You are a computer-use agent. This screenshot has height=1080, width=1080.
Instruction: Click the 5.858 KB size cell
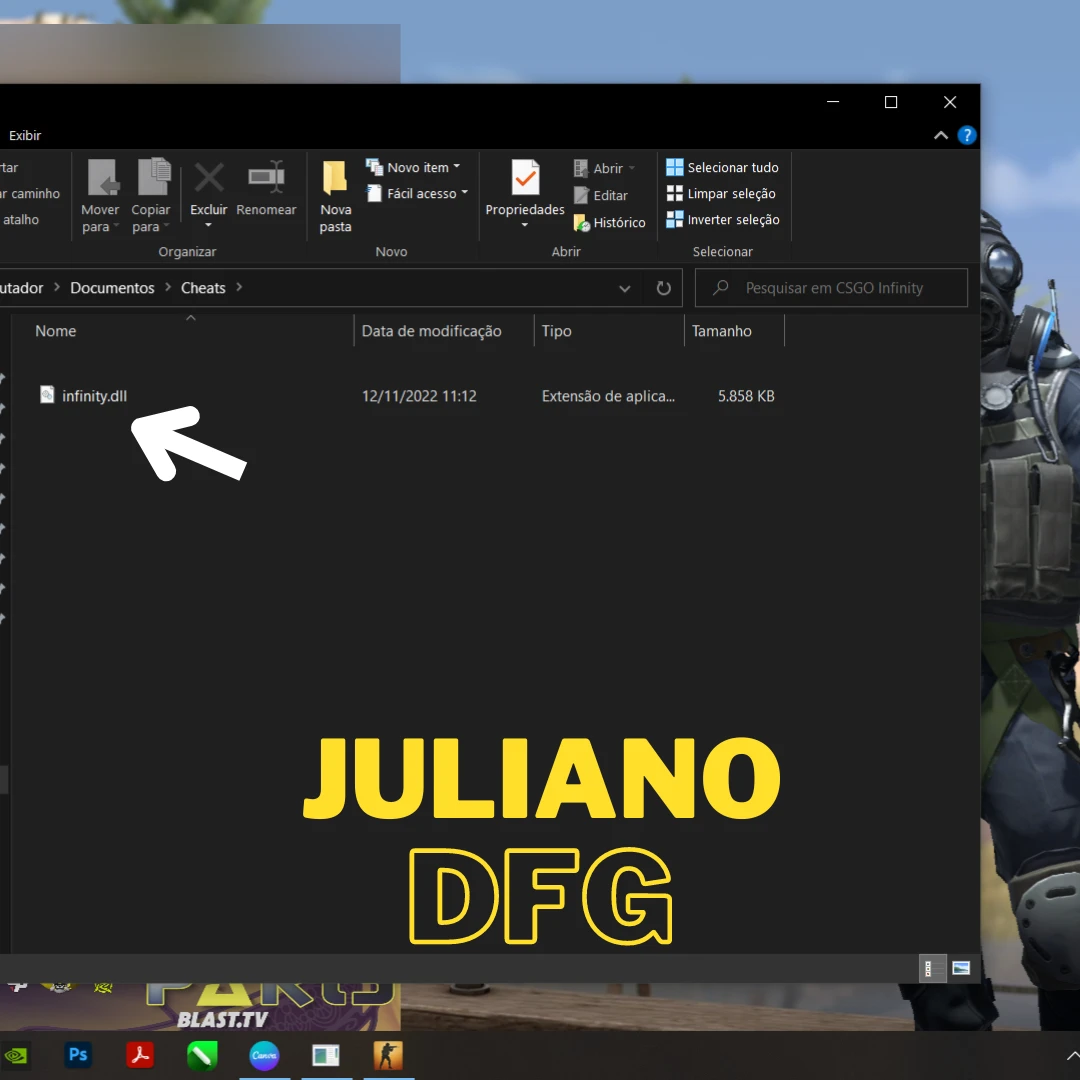[x=746, y=396]
